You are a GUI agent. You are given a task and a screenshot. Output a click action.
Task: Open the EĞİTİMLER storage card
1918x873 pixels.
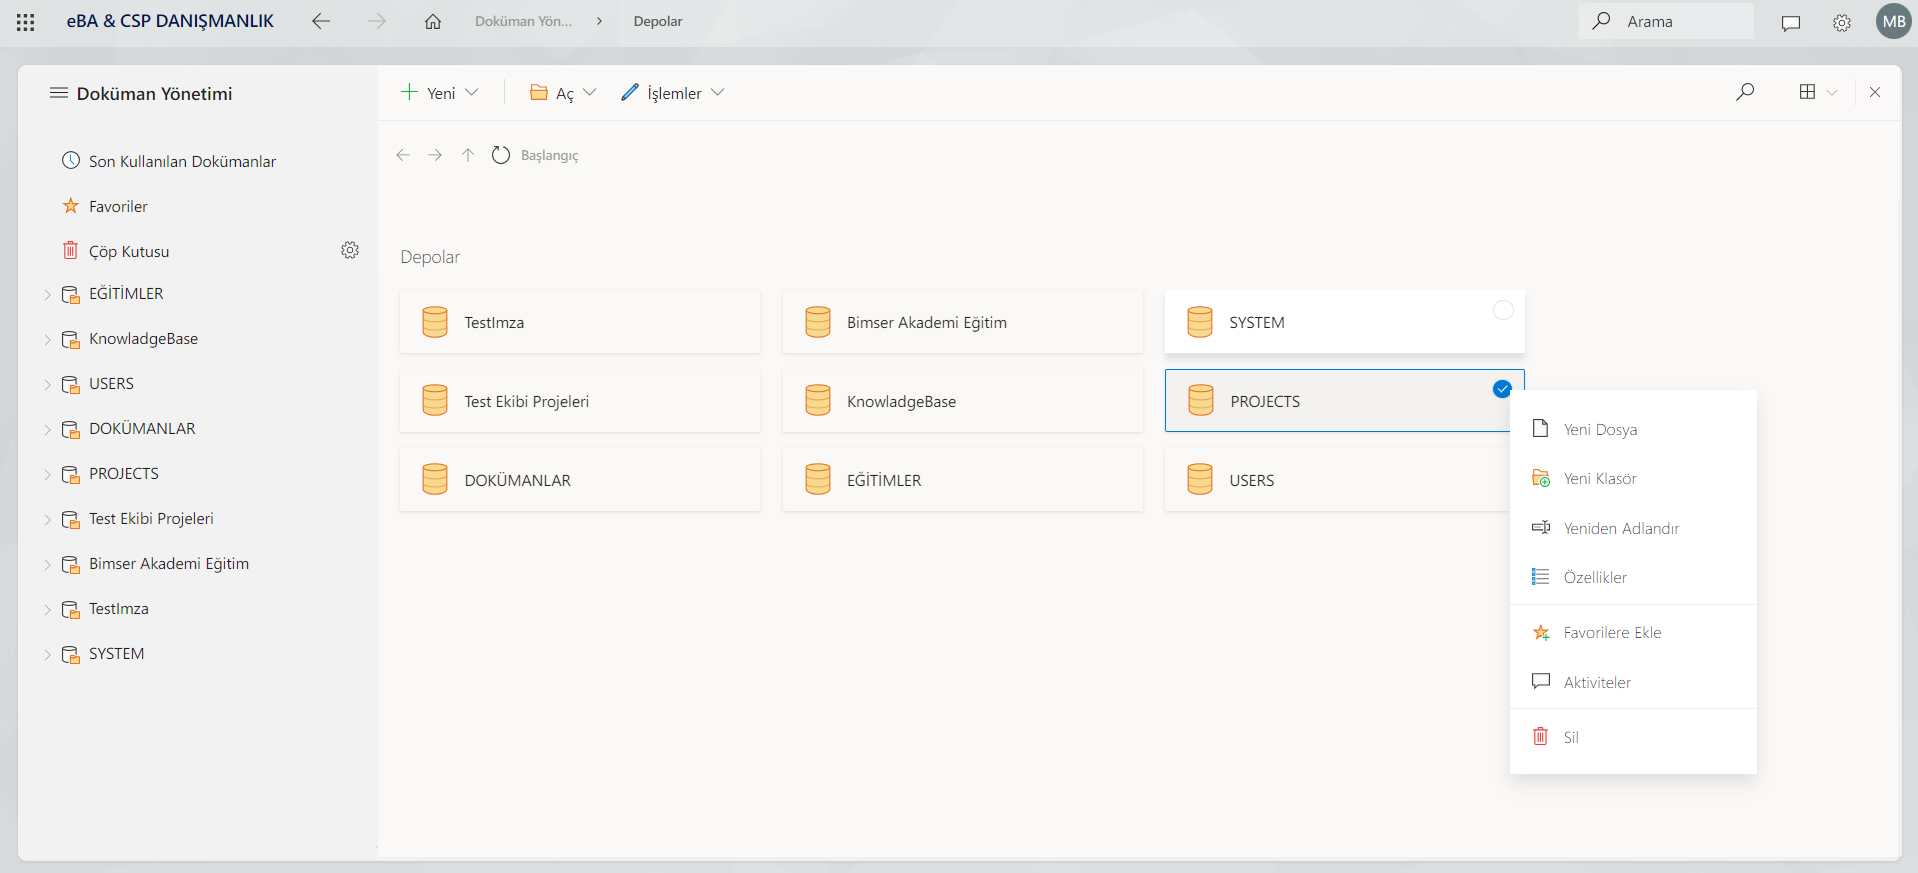pyautogui.click(x=963, y=480)
